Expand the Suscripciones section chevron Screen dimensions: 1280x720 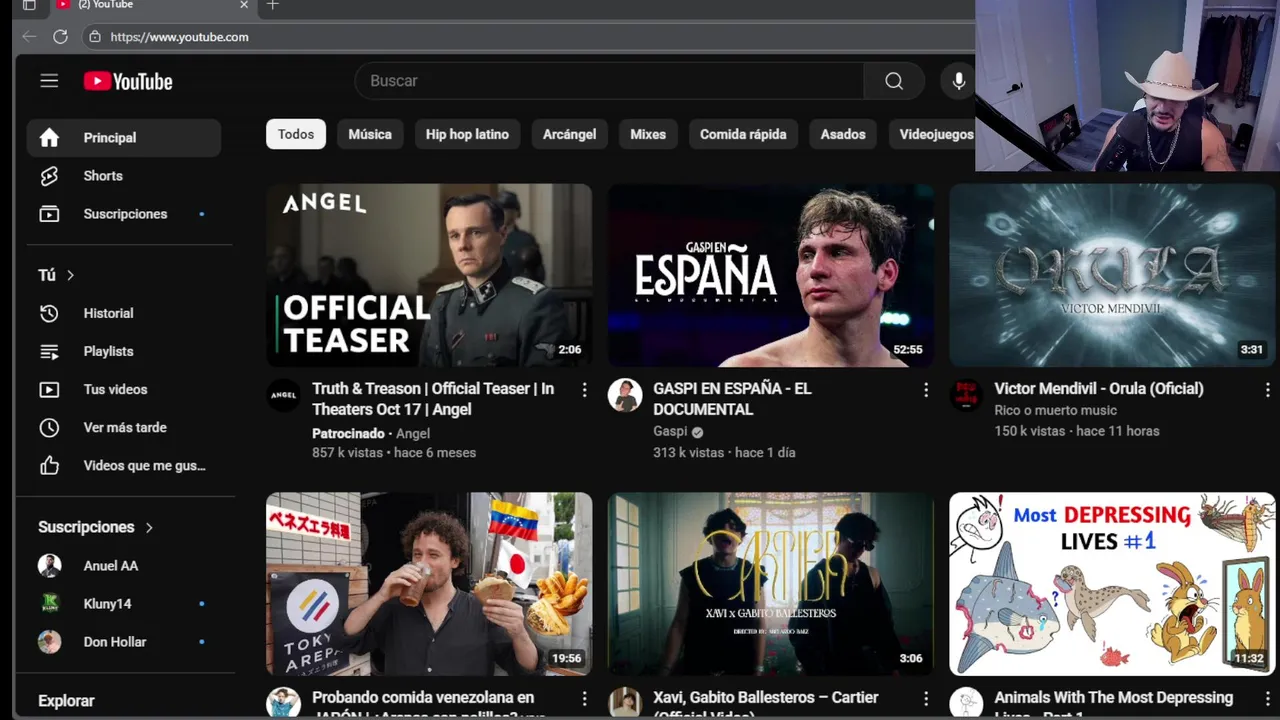coord(149,527)
